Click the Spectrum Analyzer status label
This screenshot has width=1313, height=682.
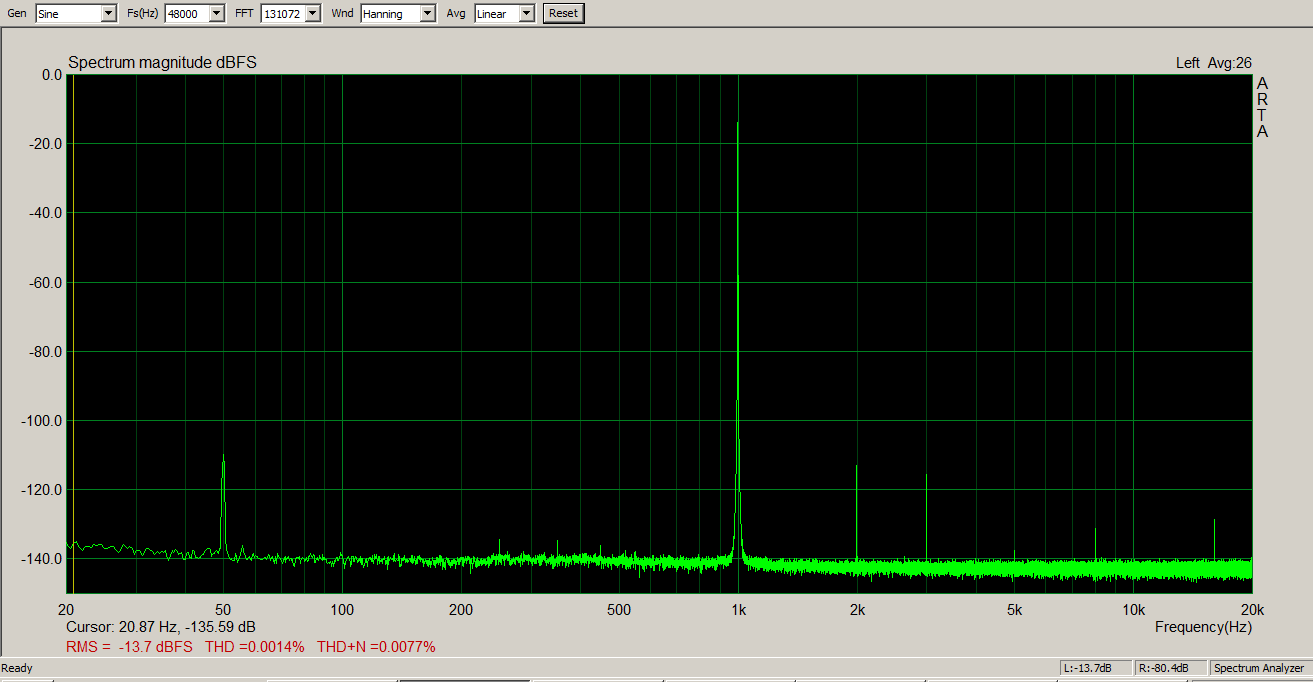(1259, 668)
